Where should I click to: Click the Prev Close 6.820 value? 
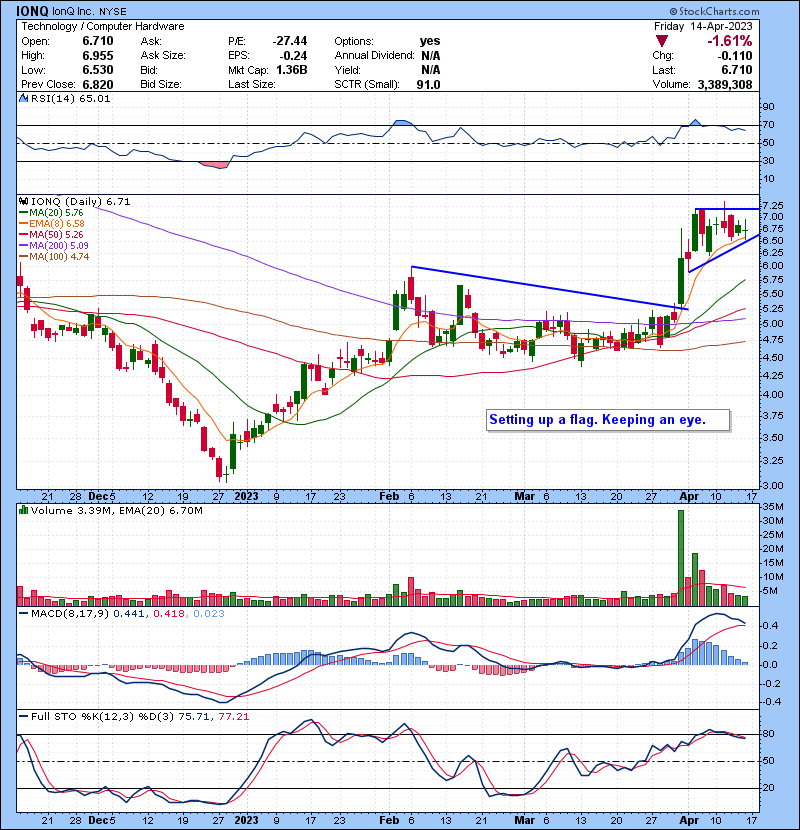[x=98, y=84]
